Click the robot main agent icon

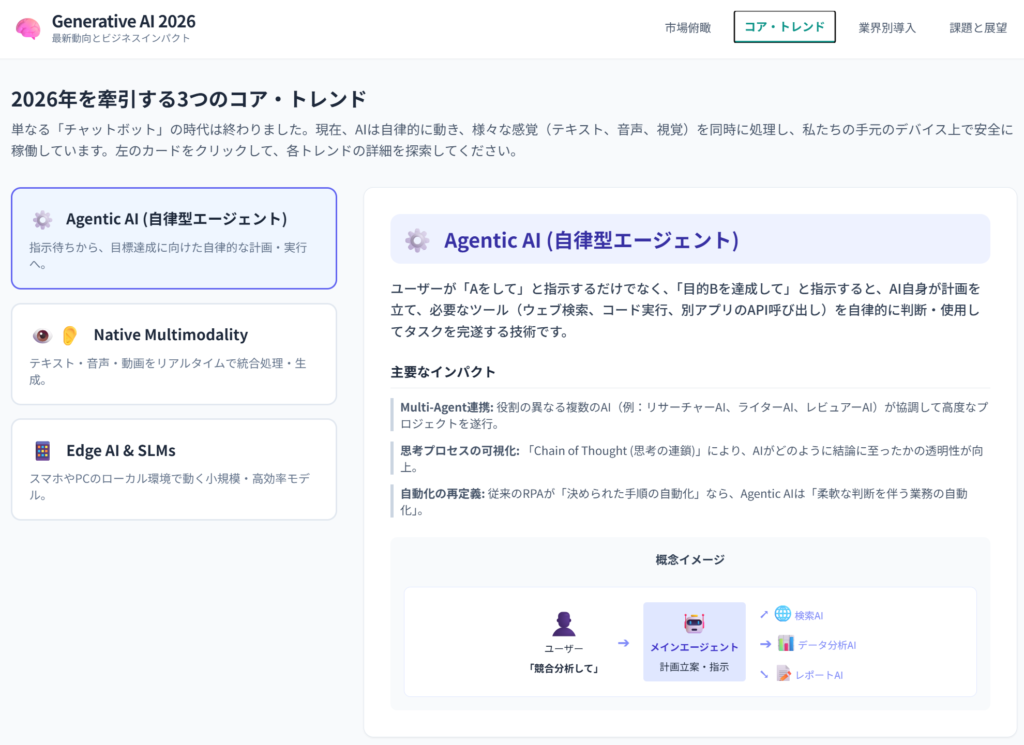pos(694,623)
